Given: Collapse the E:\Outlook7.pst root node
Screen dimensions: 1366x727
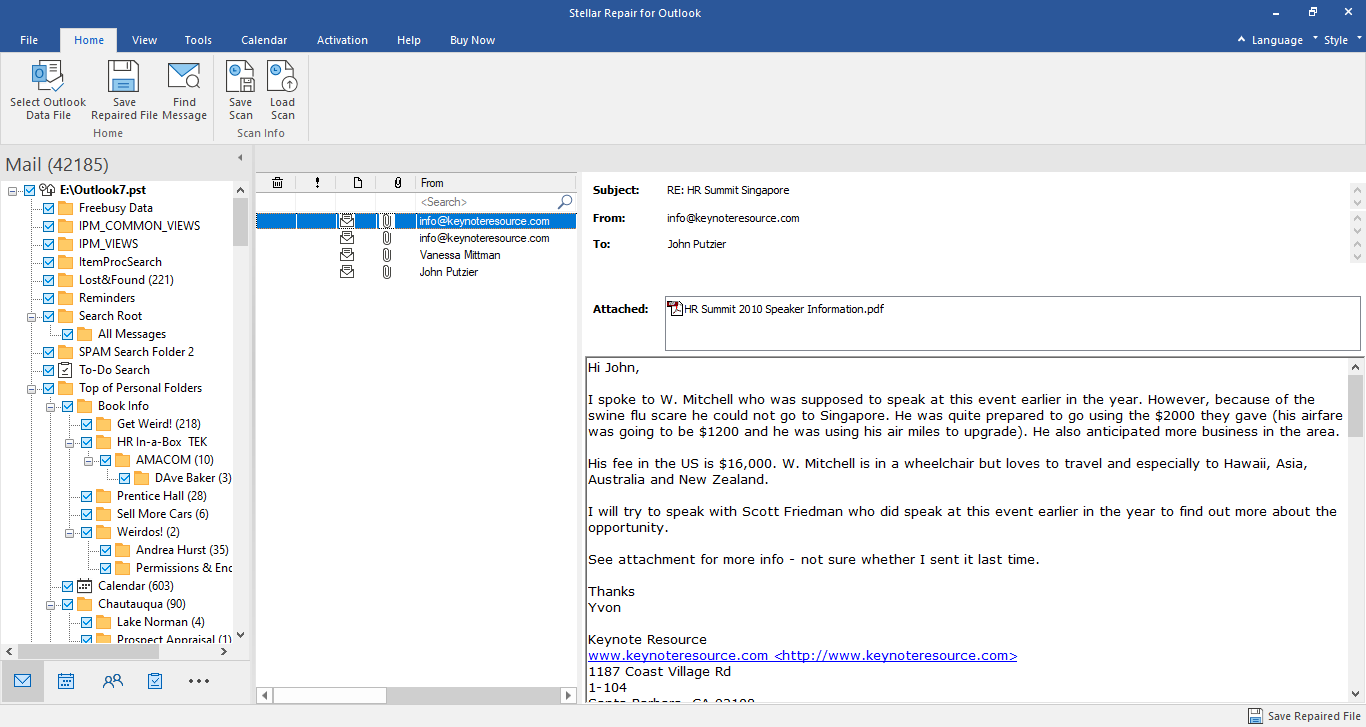Looking at the screenshot, I should 10,189.
